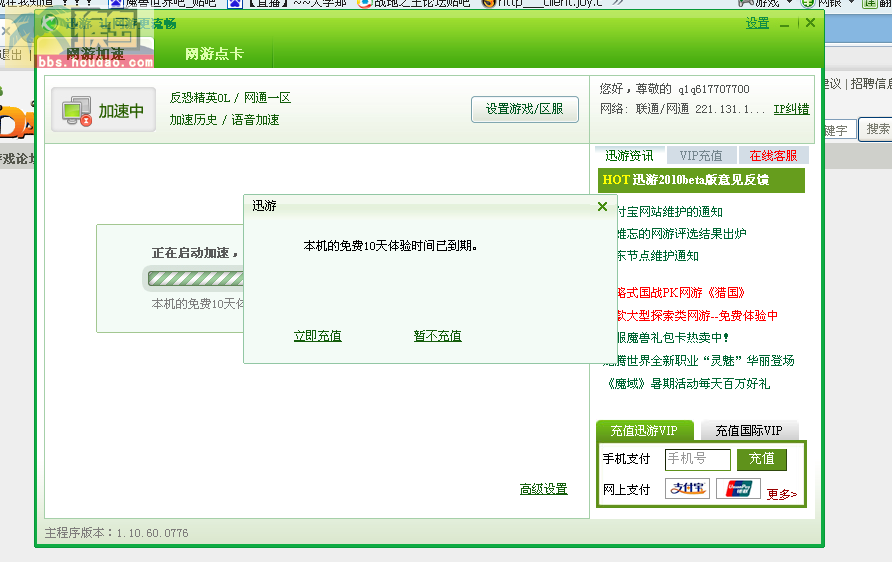Screen dimensions: 892x562
Task: Open the 《魔域》暑期活动每天百万好礼 link
Action: (x=687, y=383)
